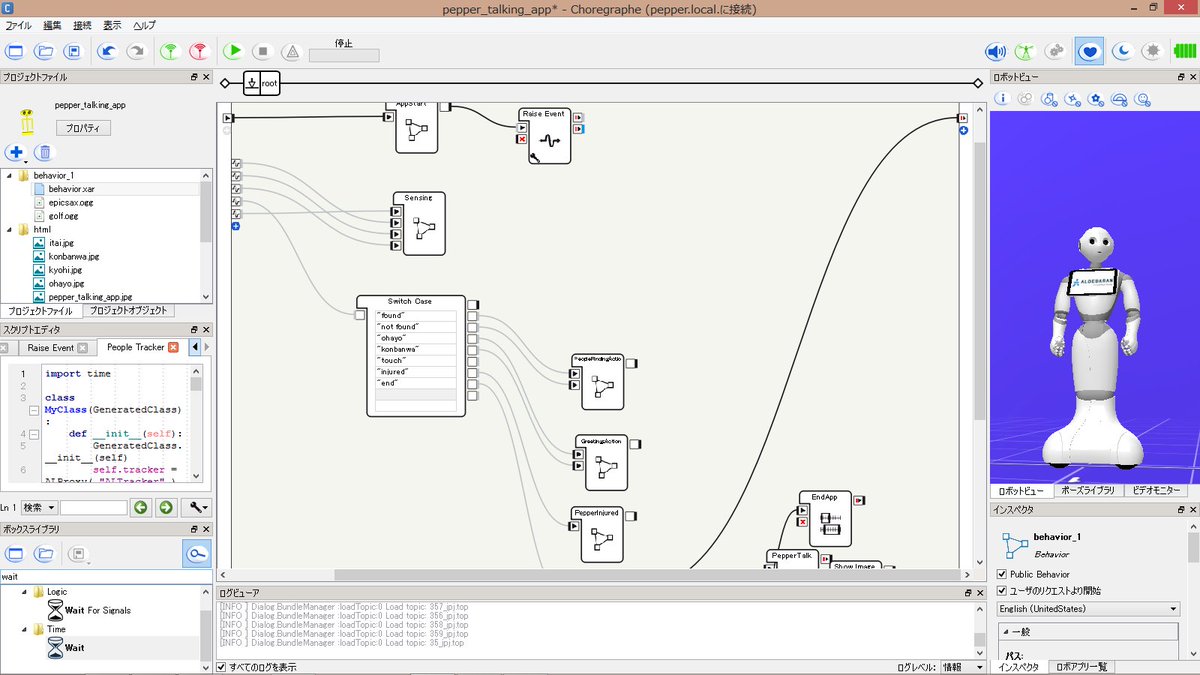Toggle the すべてのログを表示 checkbox
The height and width of the screenshot is (675, 1200).
[x=222, y=667]
